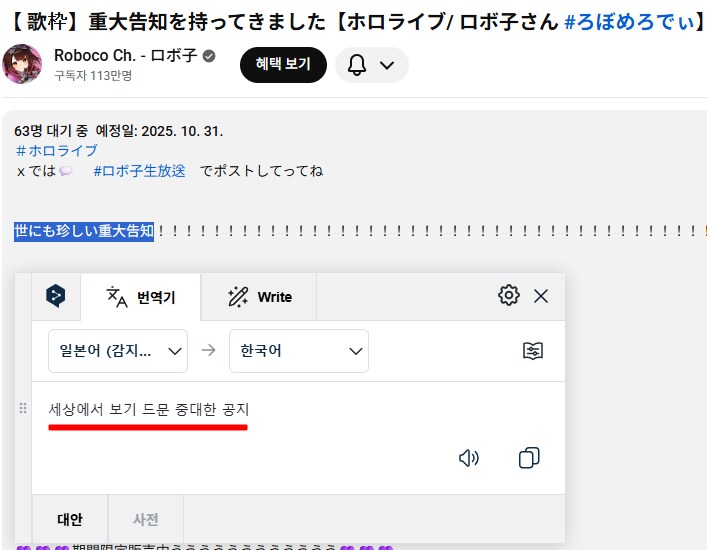Open source language dropdown 일본어 (감지...)
The height and width of the screenshot is (550, 707).
tap(118, 351)
